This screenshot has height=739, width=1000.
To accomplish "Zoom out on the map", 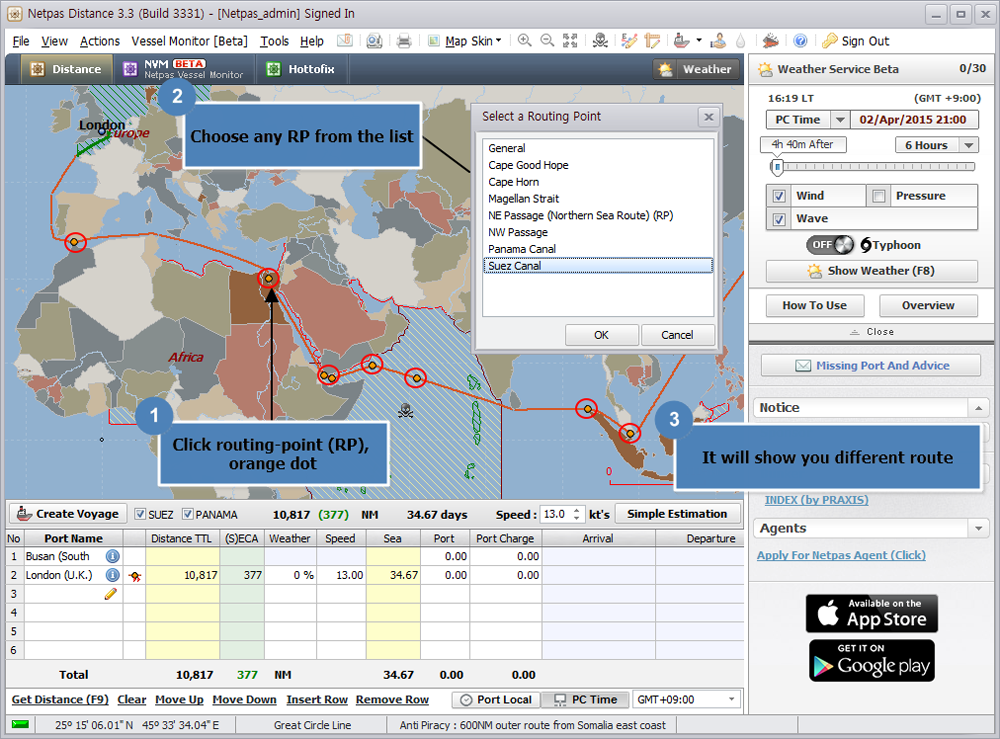I will pos(547,41).
